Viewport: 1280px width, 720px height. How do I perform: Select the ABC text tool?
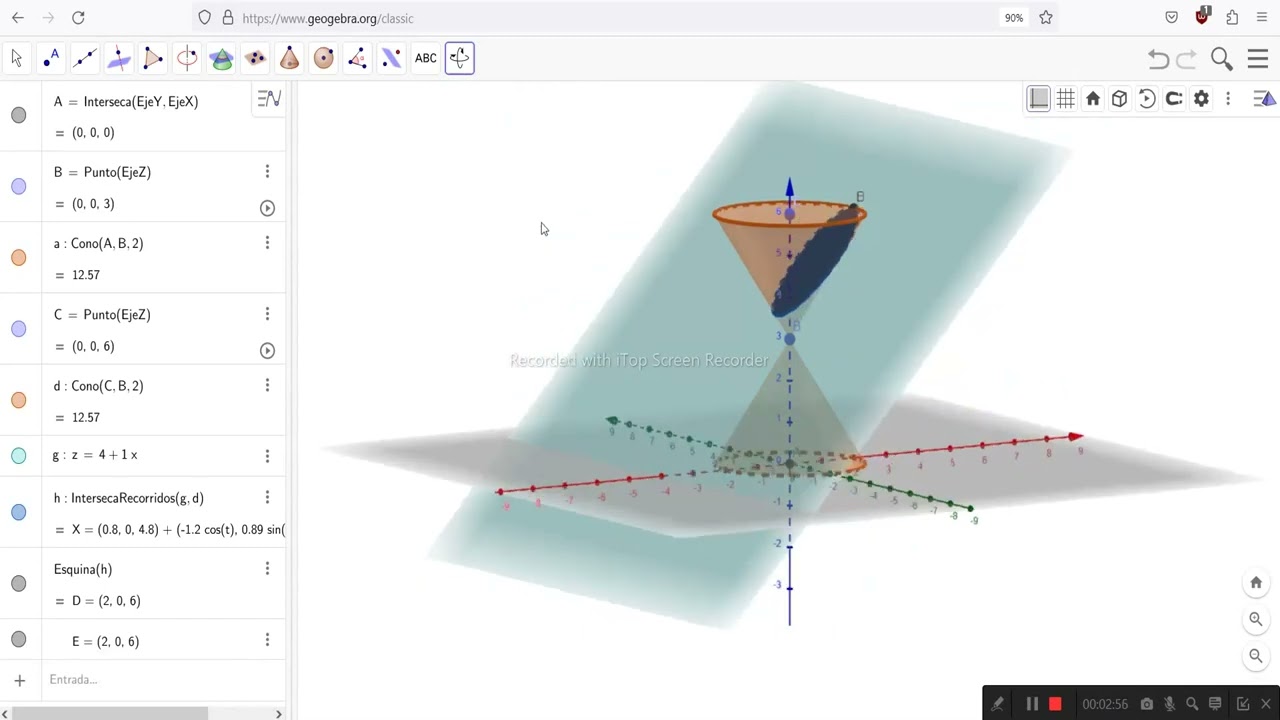(x=425, y=58)
